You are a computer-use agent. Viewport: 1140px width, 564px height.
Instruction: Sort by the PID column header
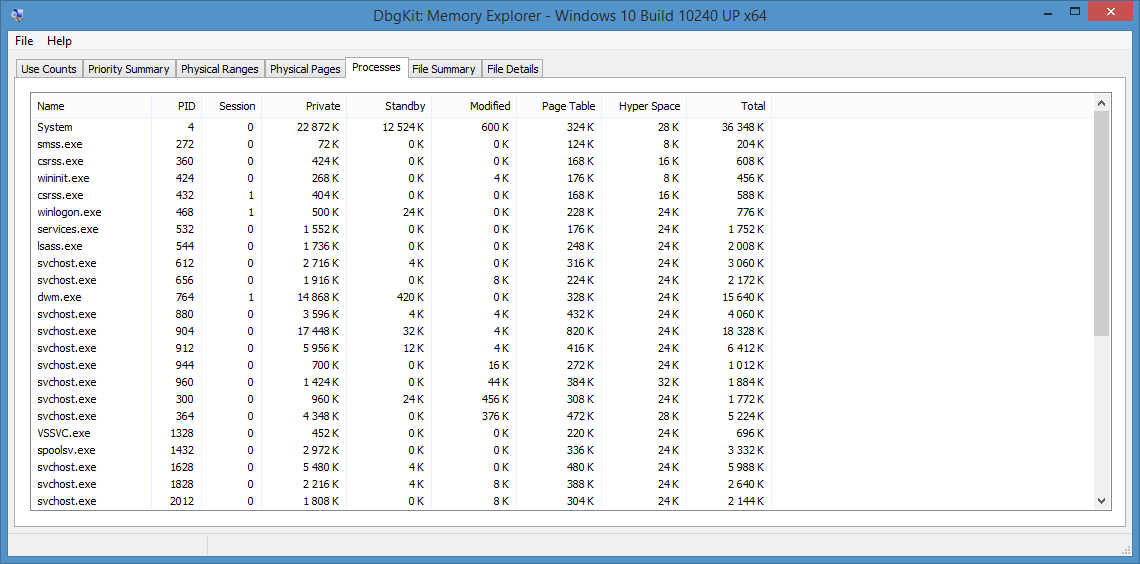click(x=177, y=106)
